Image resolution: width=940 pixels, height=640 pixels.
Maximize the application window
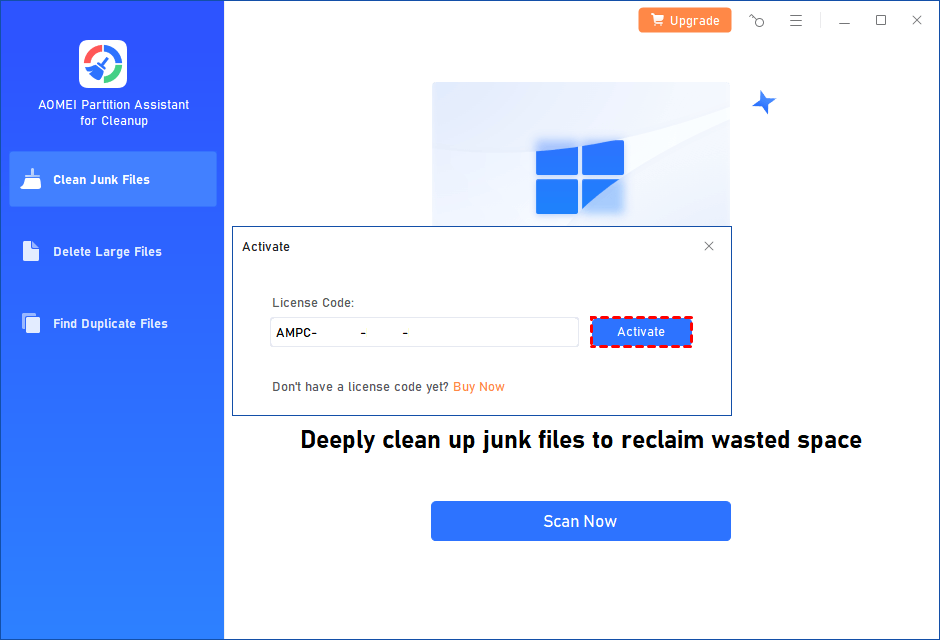(x=881, y=20)
